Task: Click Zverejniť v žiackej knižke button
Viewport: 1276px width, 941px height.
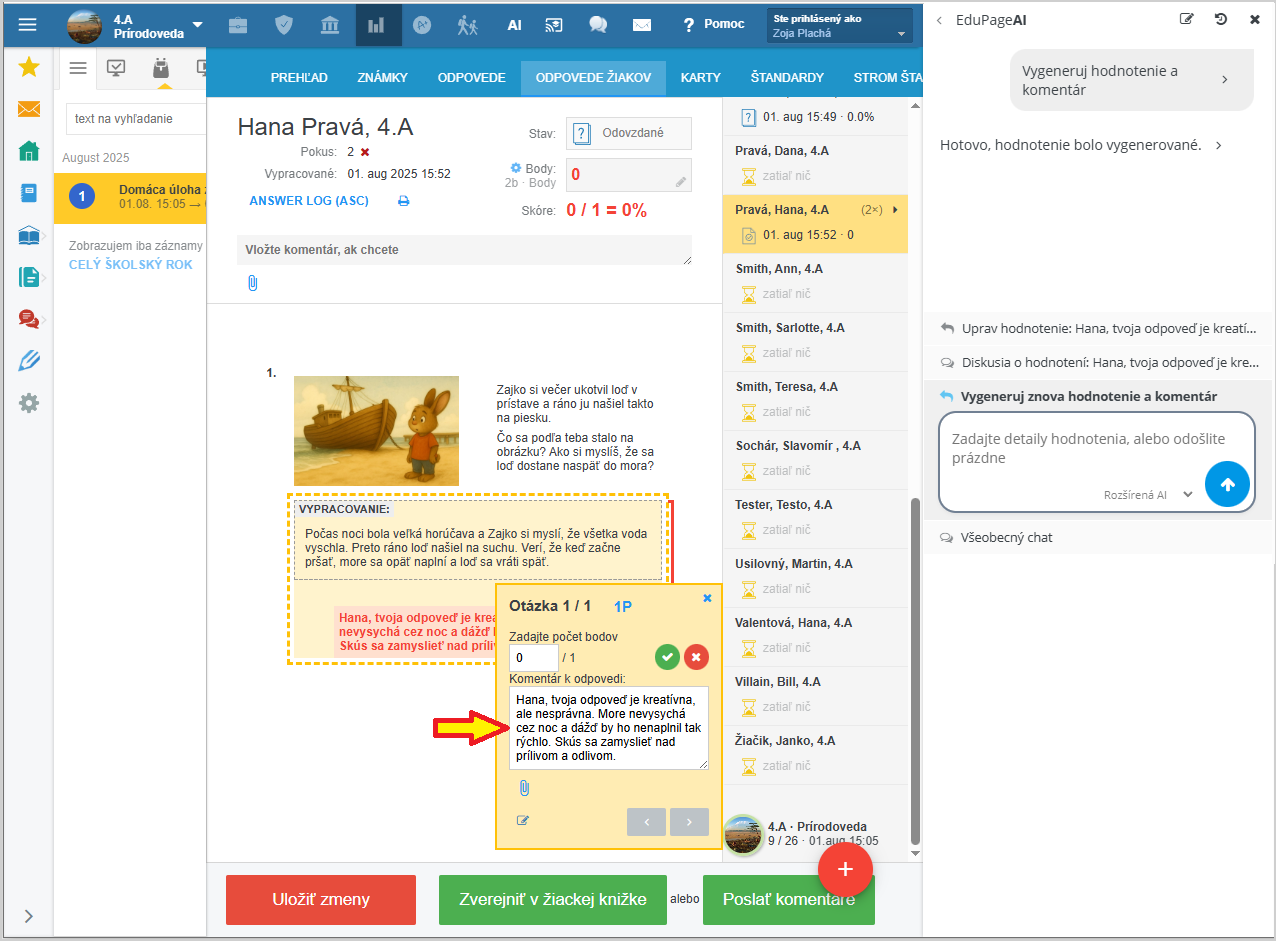Action: coord(552,899)
